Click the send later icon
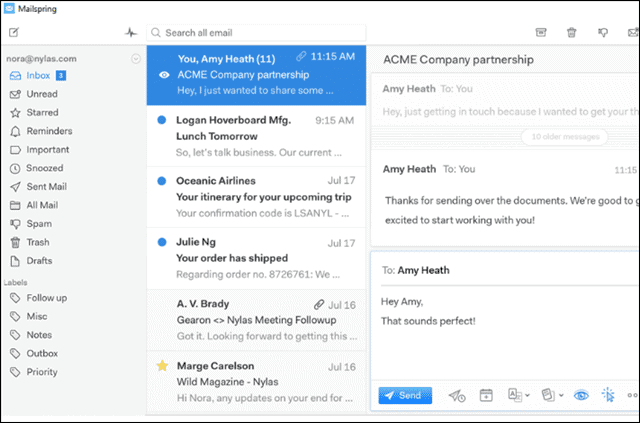This screenshot has height=423, width=640. [456, 396]
